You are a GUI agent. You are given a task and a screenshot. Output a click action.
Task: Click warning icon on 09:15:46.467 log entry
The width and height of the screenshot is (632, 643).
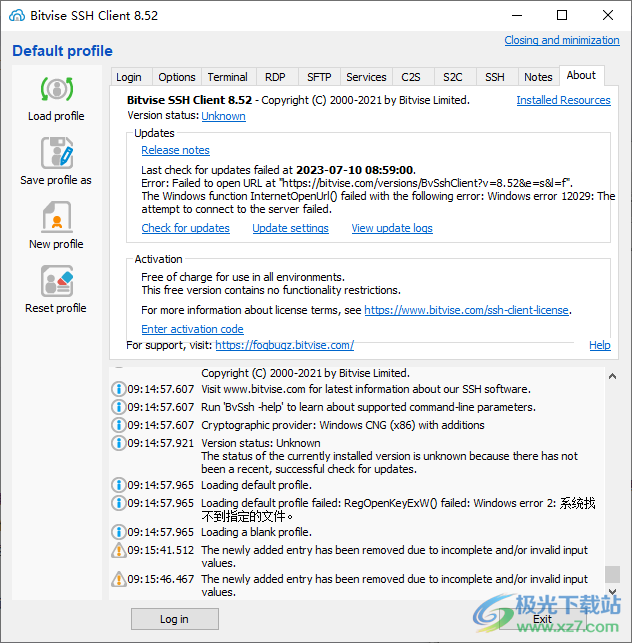tap(119, 579)
